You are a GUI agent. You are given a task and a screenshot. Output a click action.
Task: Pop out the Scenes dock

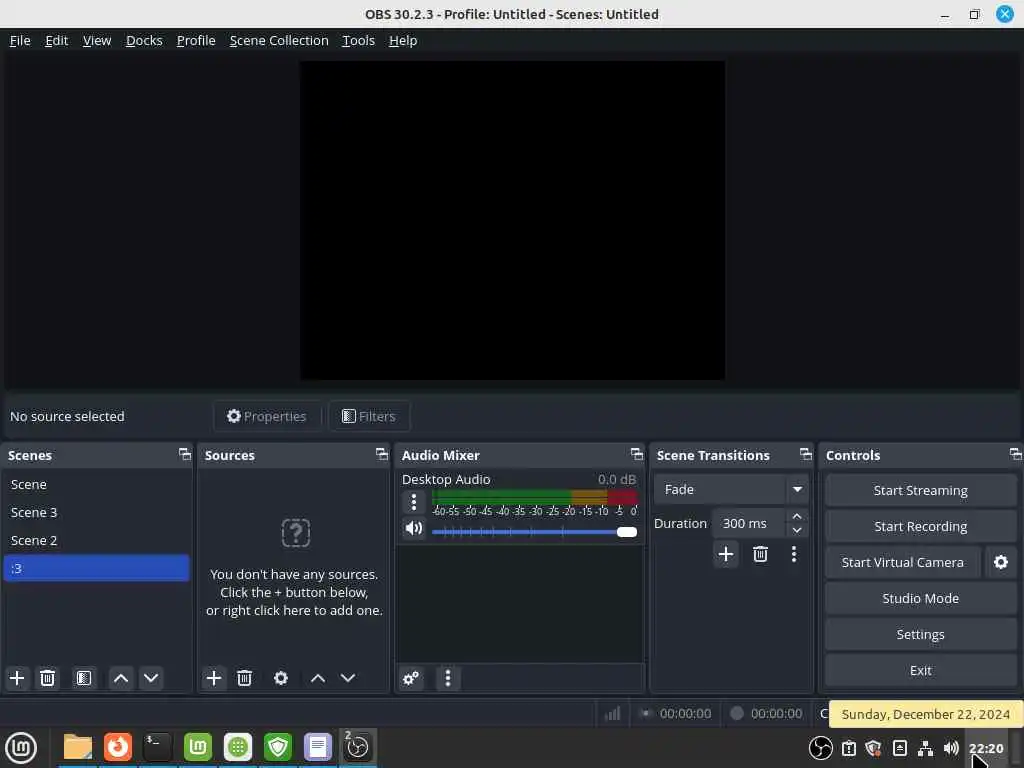[185, 454]
